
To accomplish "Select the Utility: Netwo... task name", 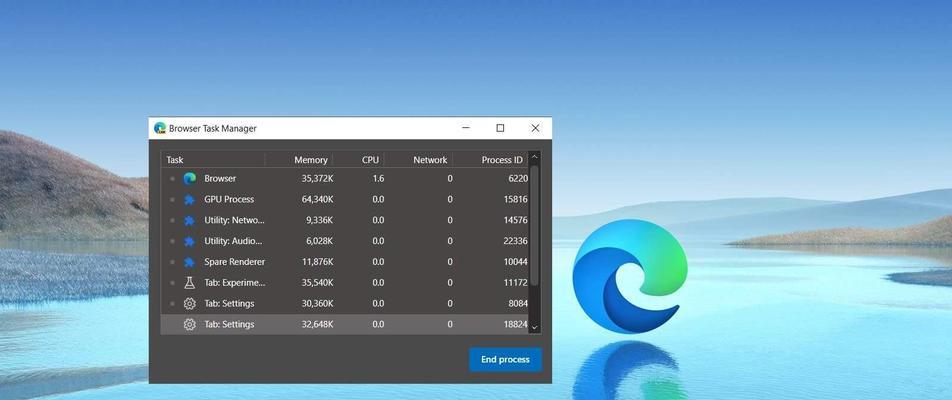I will (x=234, y=220).
